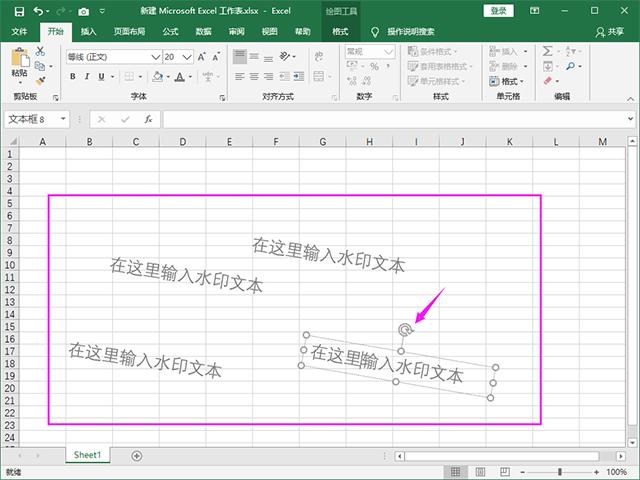This screenshot has width=640, height=480.
Task: Click the percent style icon
Action: pos(374,66)
